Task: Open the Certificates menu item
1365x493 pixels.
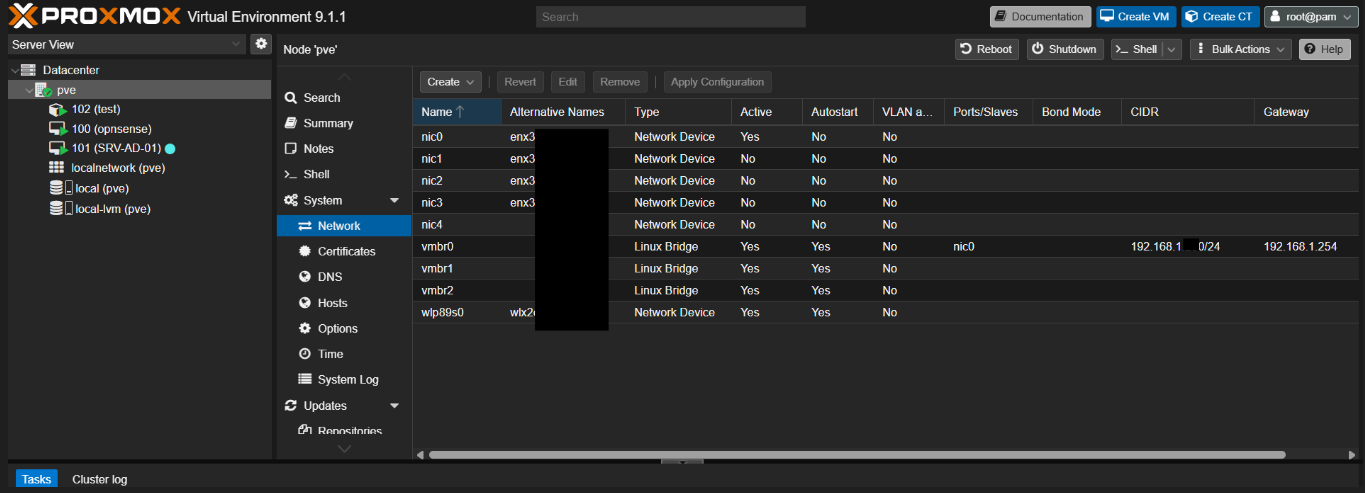Action: [343, 252]
